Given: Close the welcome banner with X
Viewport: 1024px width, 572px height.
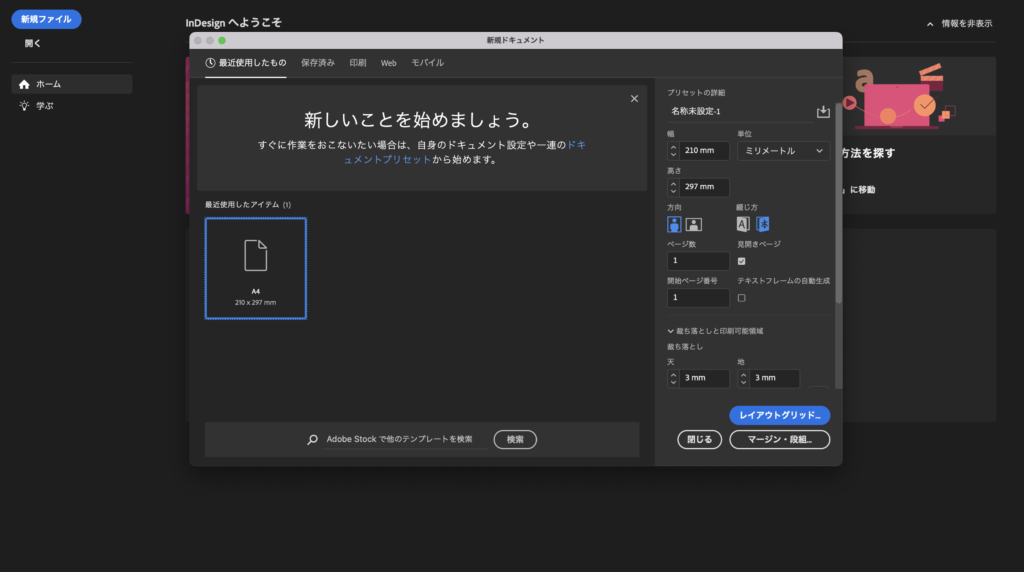Looking at the screenshot, I should tap(634, 99).
